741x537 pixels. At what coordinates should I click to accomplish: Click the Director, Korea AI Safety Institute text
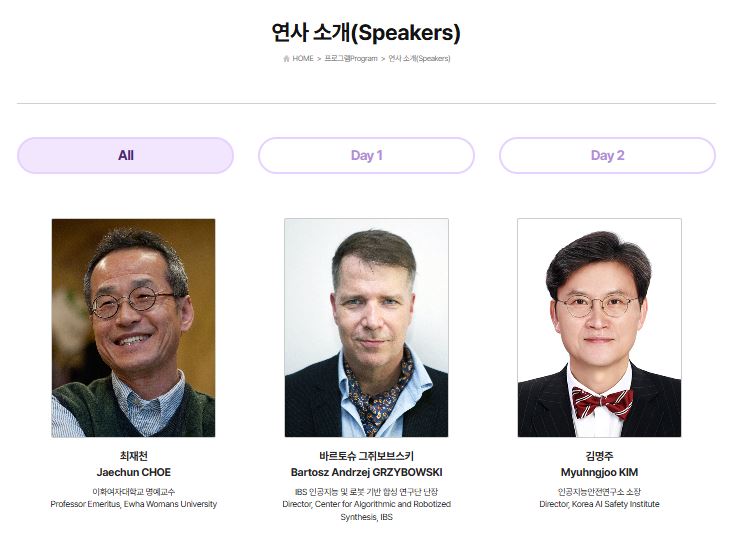click(x=599, y=504)
